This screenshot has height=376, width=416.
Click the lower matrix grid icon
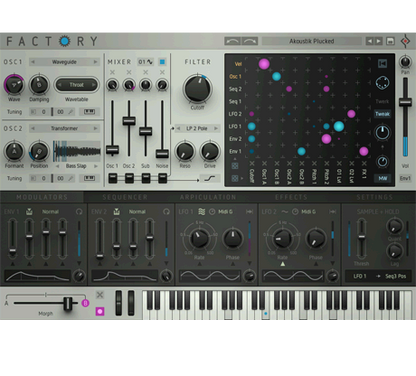[x=235, y=178]
